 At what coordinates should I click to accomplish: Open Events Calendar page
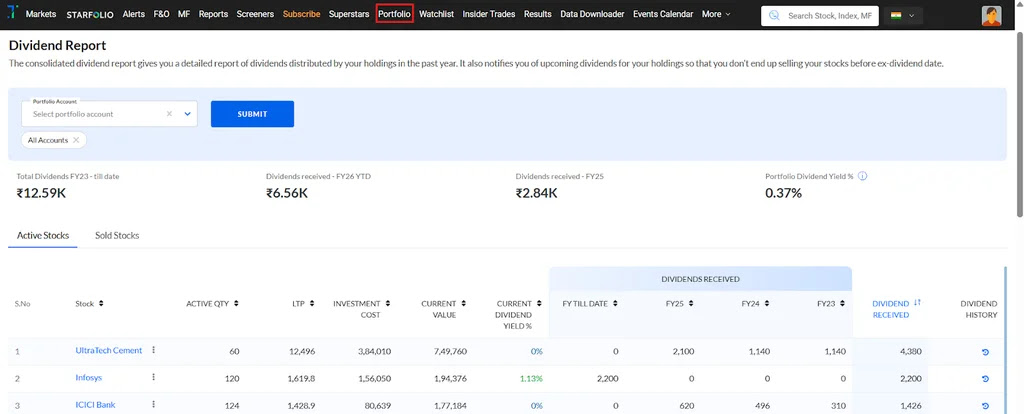pos(663,14)
